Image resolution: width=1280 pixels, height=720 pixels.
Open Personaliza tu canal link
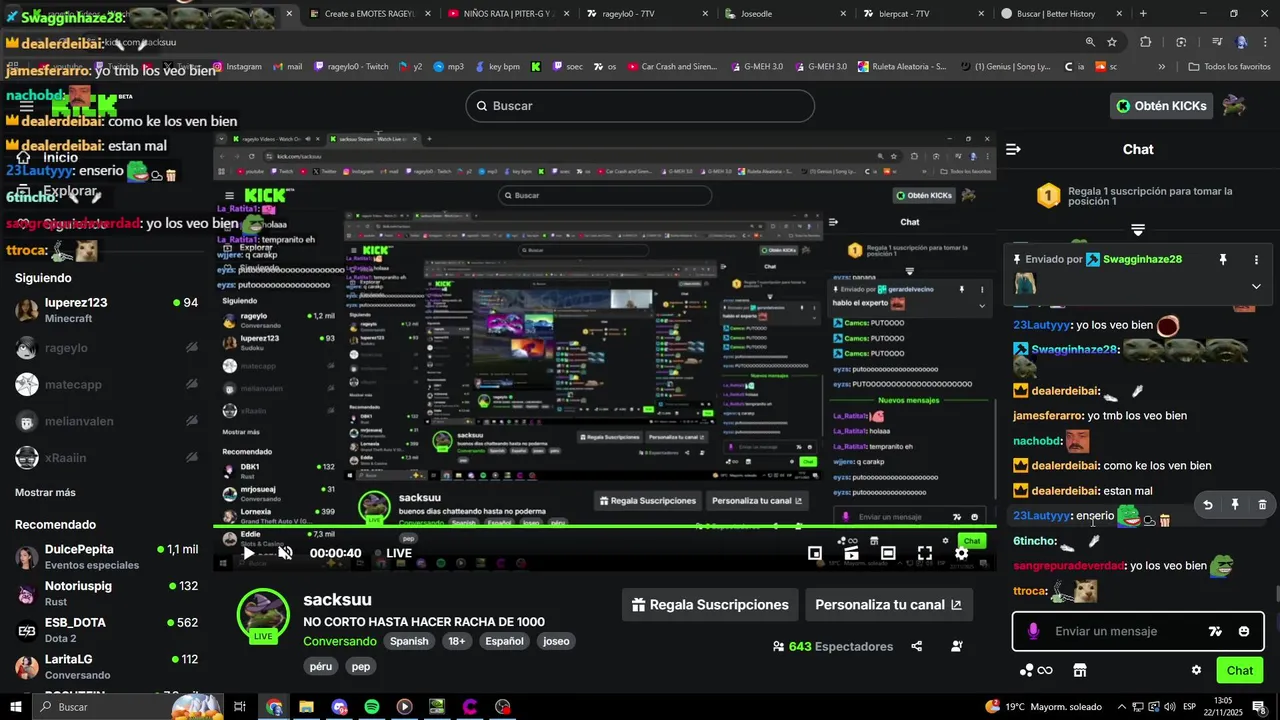pos(888,604)
